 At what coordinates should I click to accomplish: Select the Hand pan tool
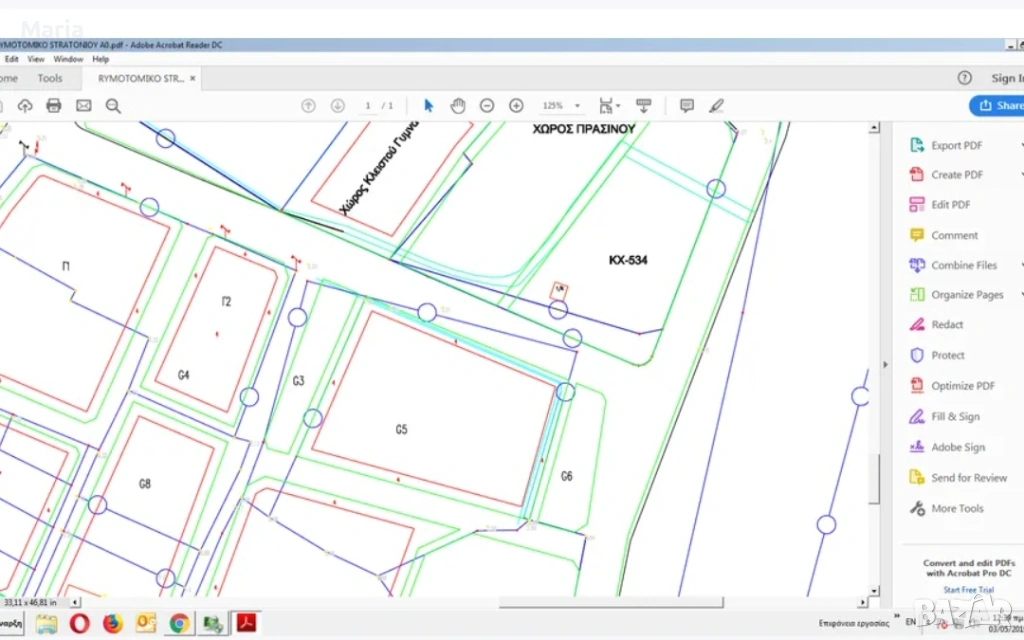click(458, 105)
